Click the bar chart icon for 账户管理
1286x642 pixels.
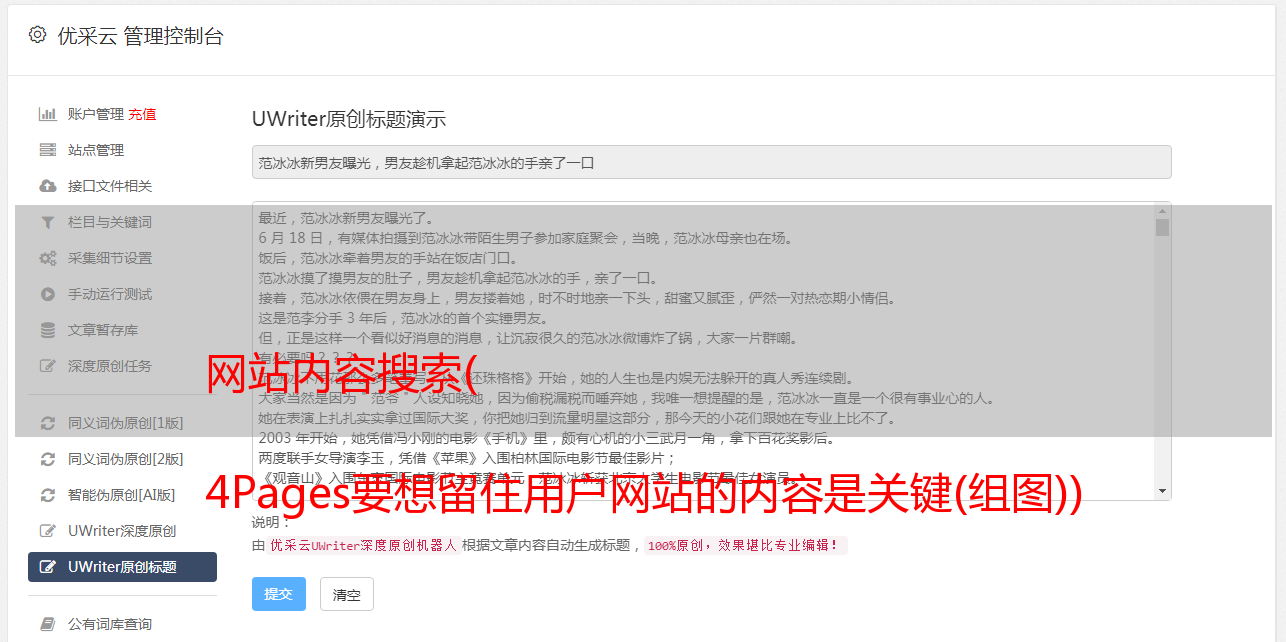click(47, 114)
